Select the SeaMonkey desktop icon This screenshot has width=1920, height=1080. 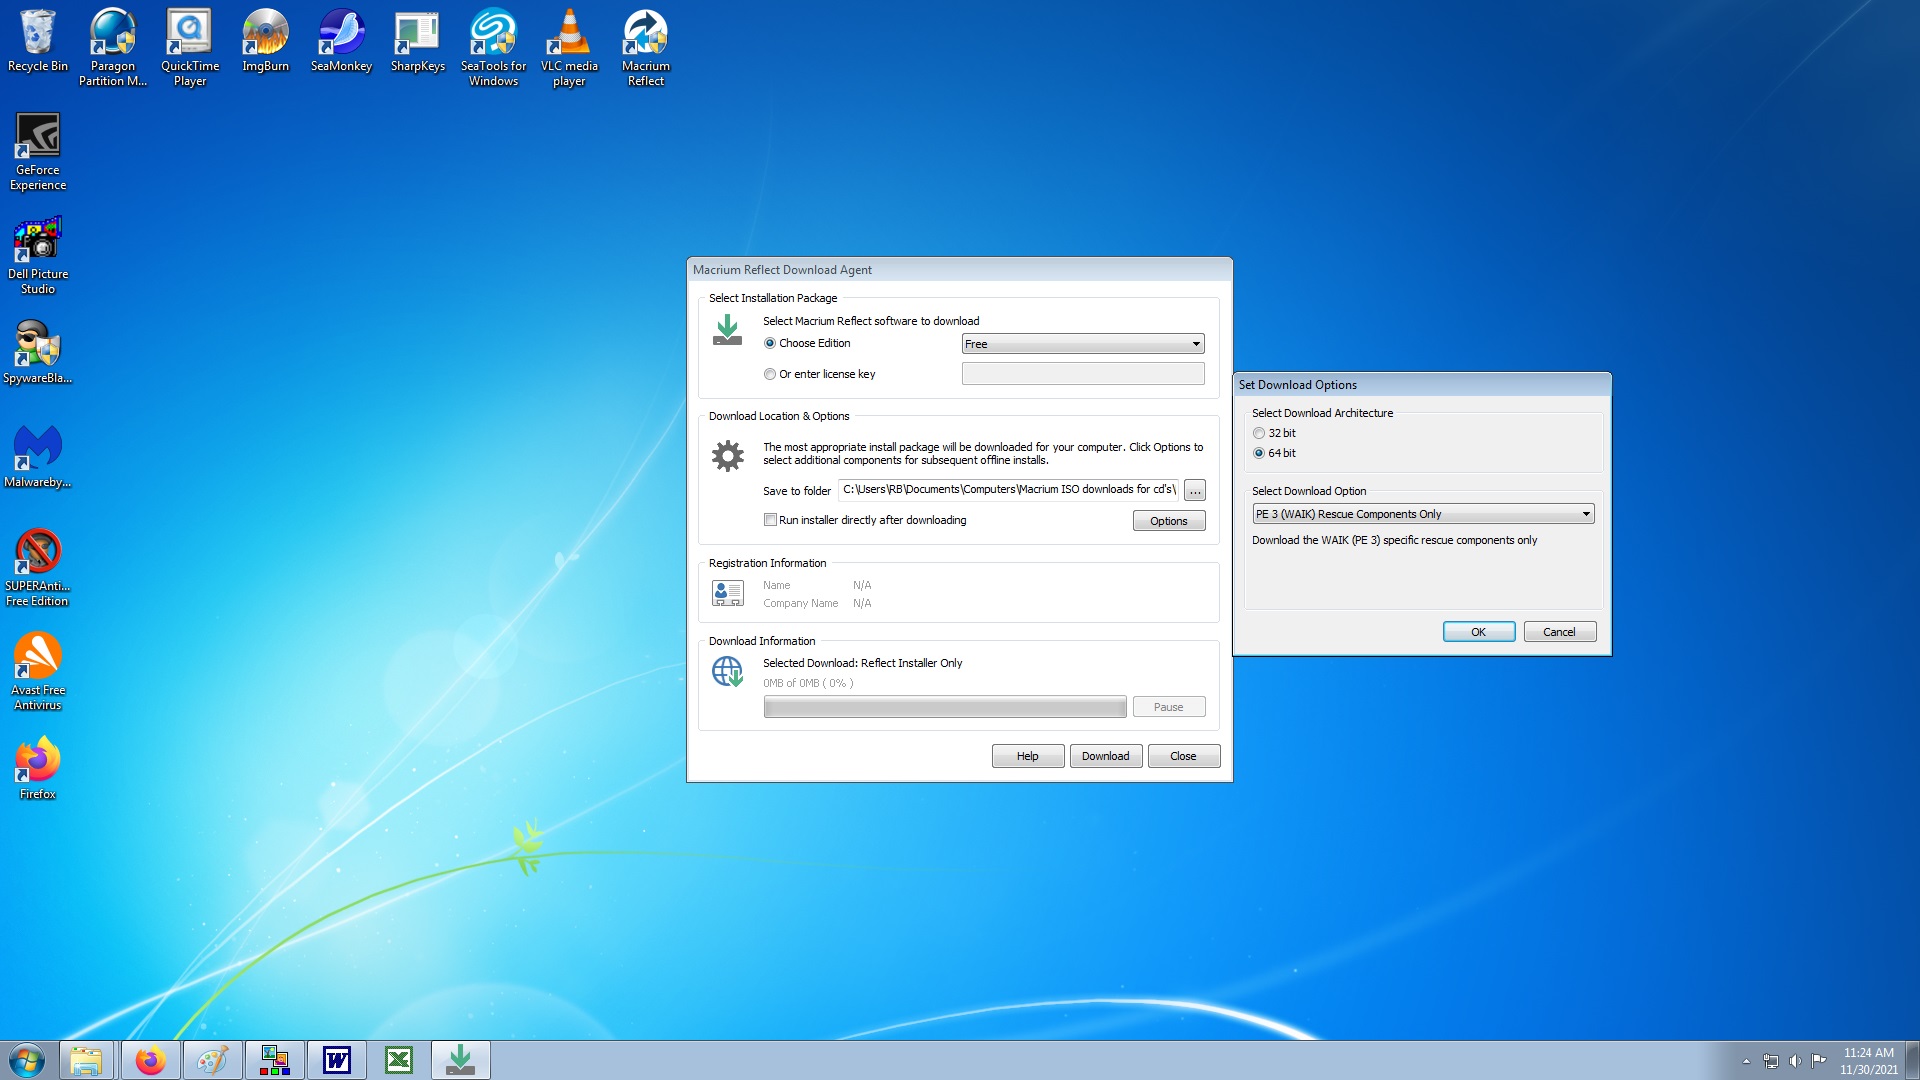[x=341, y=41]
